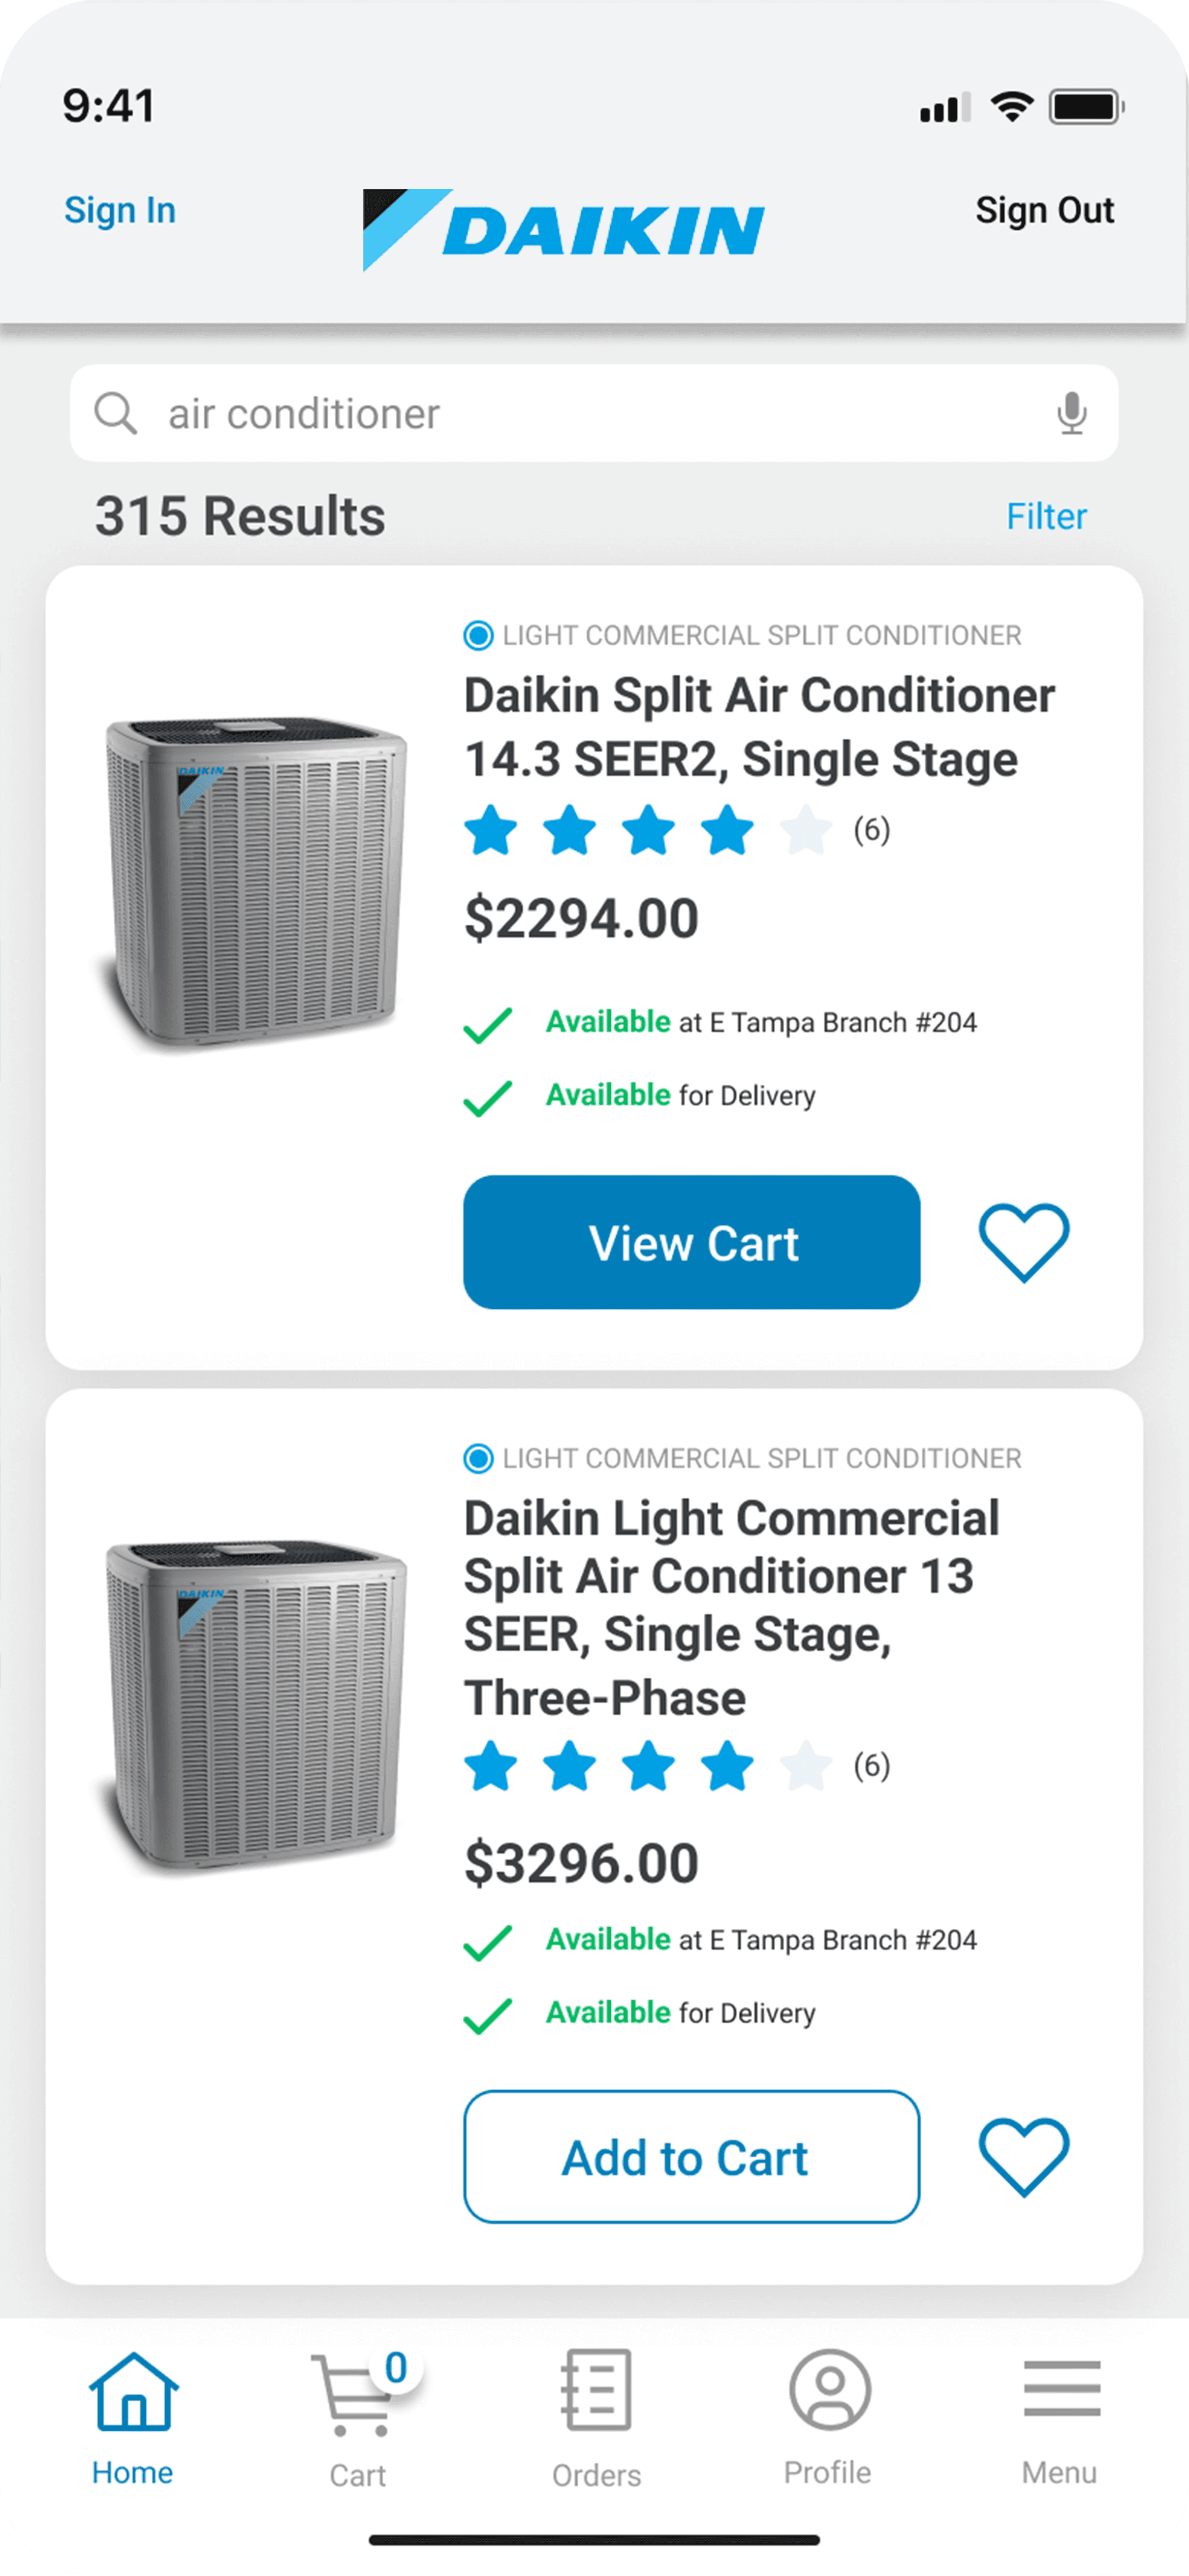Favorite the 14.3 SEER2 conditioner with heart
The height and width of the screenshot is (2576, 1189).
1023,1242
